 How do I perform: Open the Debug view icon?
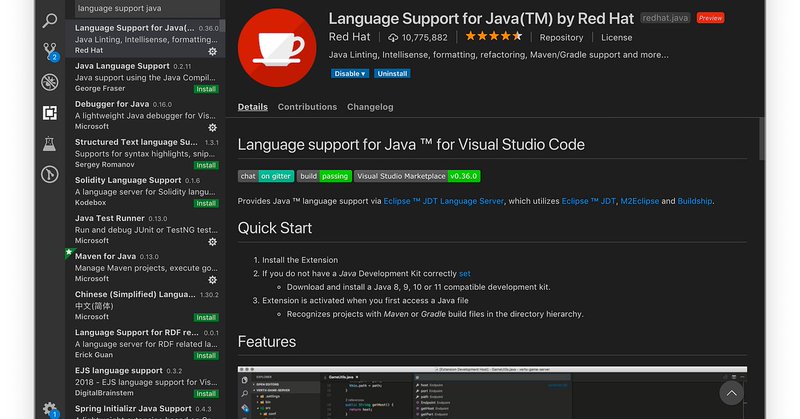tap(49, 82)
